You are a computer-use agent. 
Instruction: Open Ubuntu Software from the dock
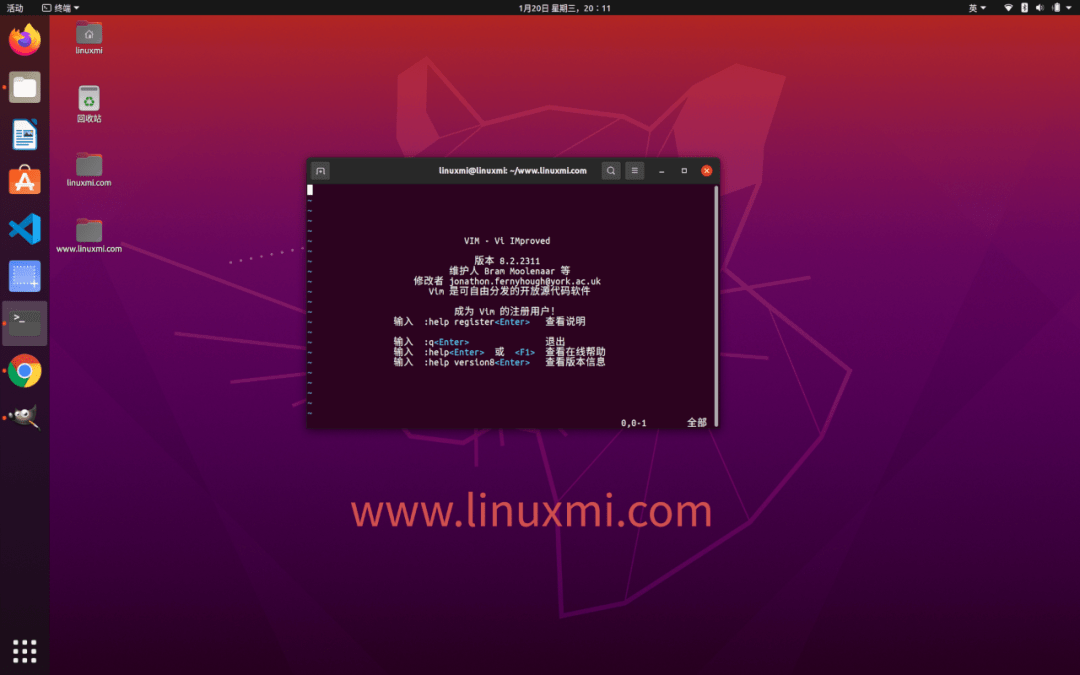pyautogui.click(x=24, y=181)
